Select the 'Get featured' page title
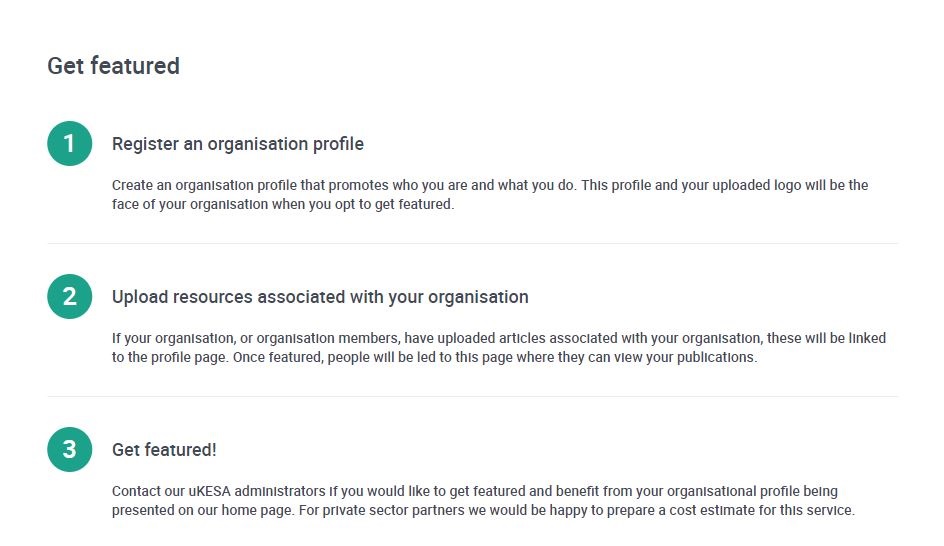Image resolution: width=944 pixels, height=546 pixels. click(113, 66)
